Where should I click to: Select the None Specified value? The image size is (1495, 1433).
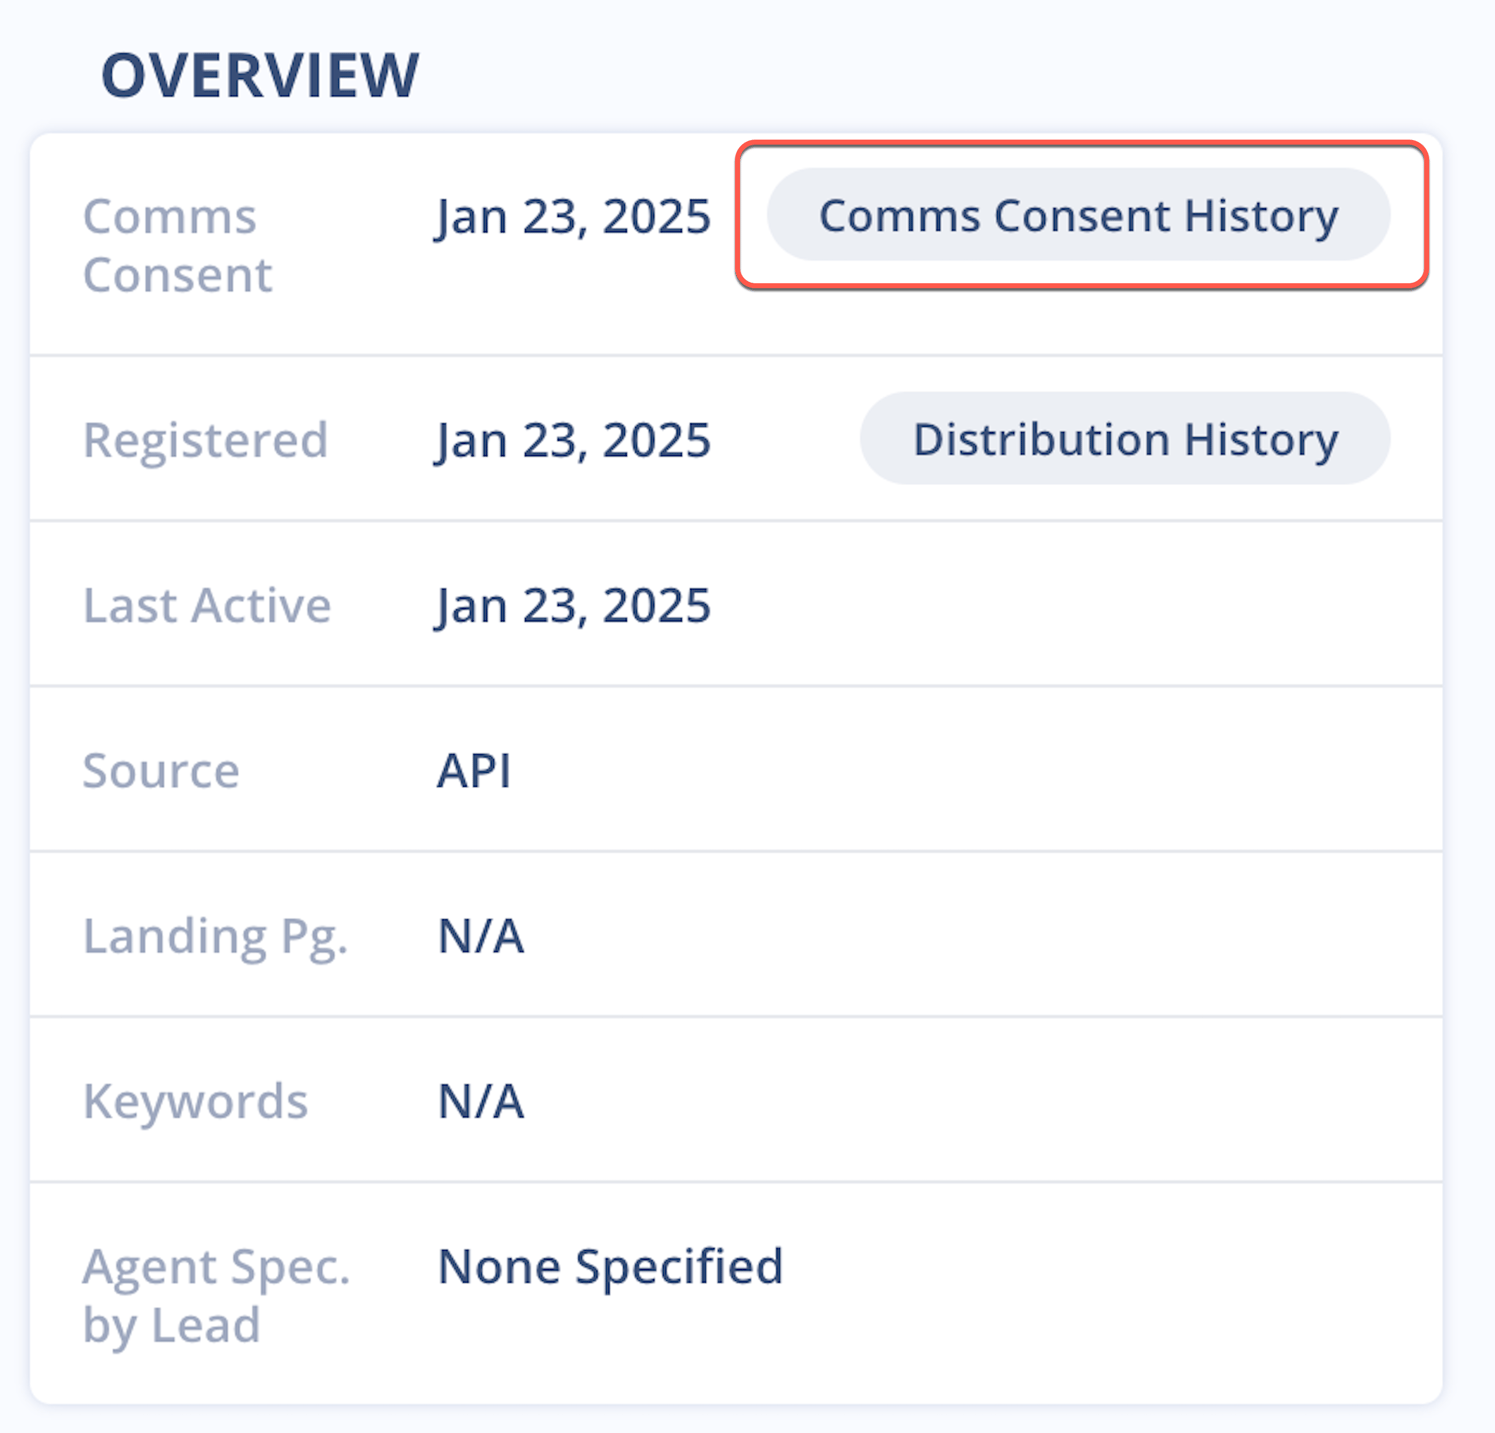pos(610,1265)
